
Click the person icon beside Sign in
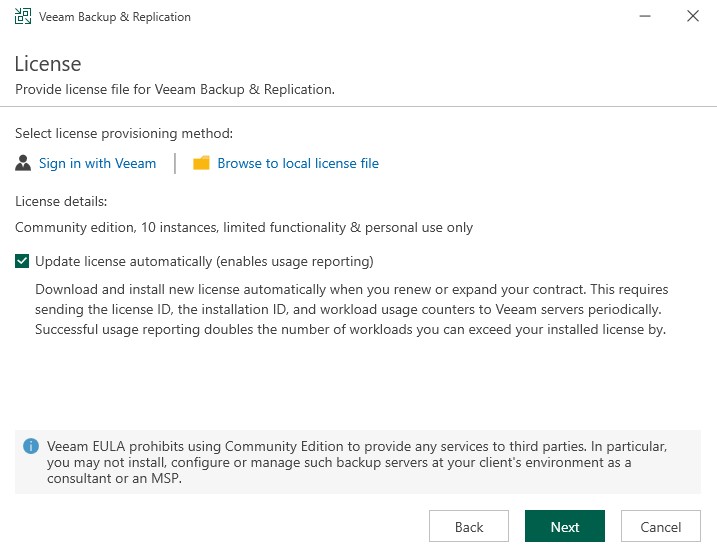click(24, 163)
